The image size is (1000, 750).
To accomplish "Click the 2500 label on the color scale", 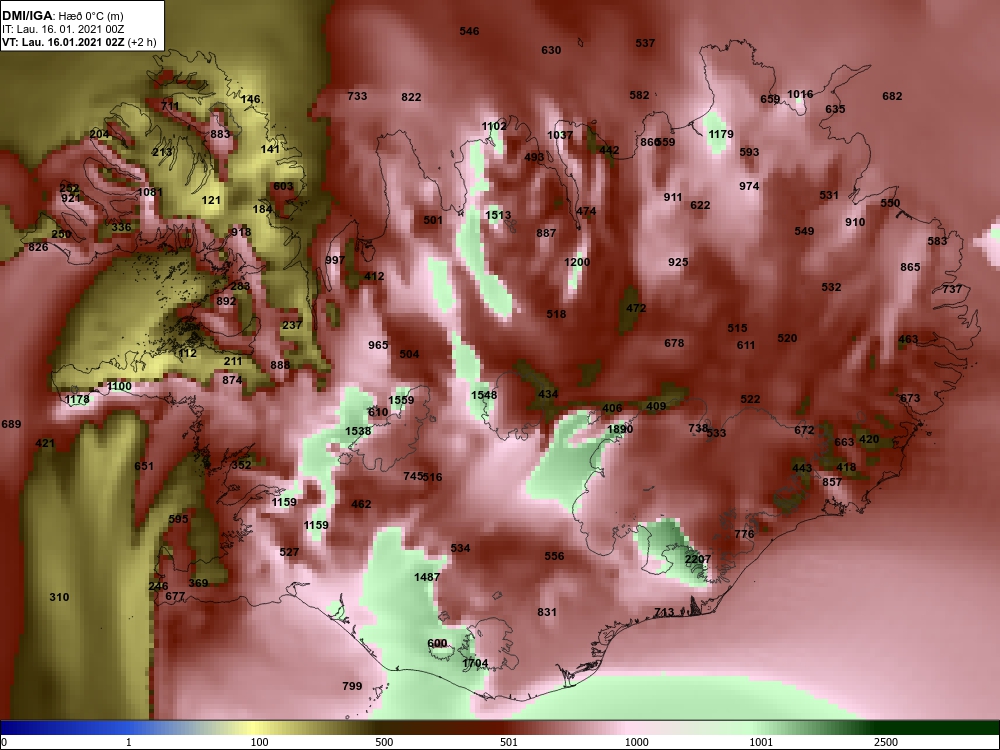I will coord(886,742).
